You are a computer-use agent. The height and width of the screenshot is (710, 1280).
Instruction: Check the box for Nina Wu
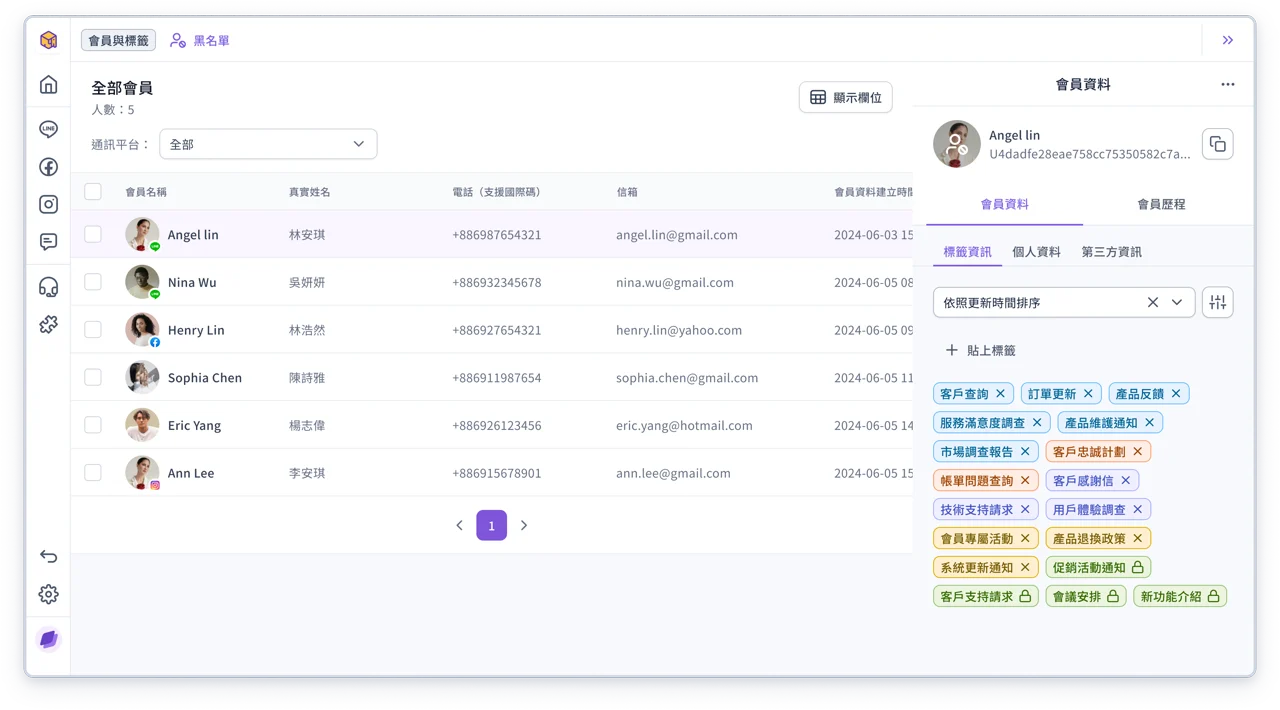tap(93, 282)
